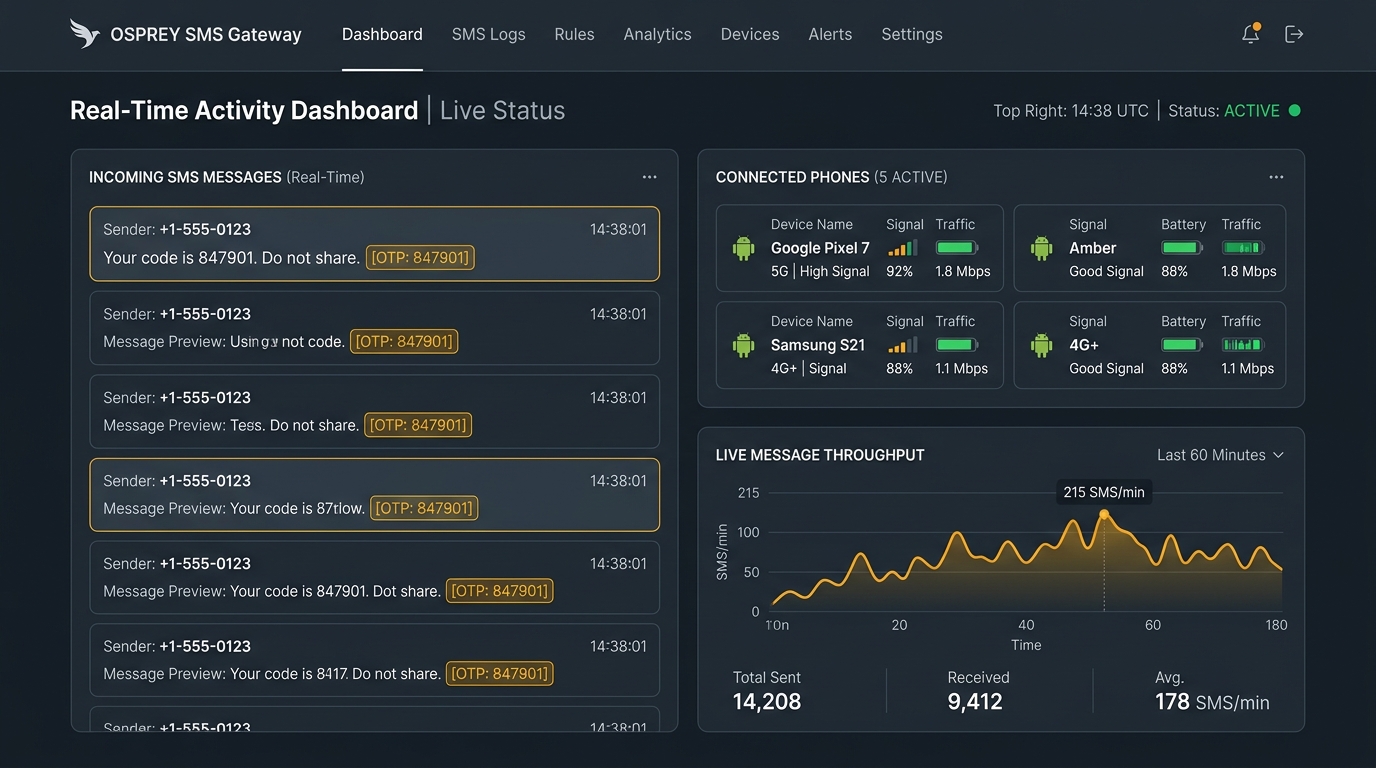Click the Android icon for Google Pixel 7
1376x768 pixels.
[743, 248]
